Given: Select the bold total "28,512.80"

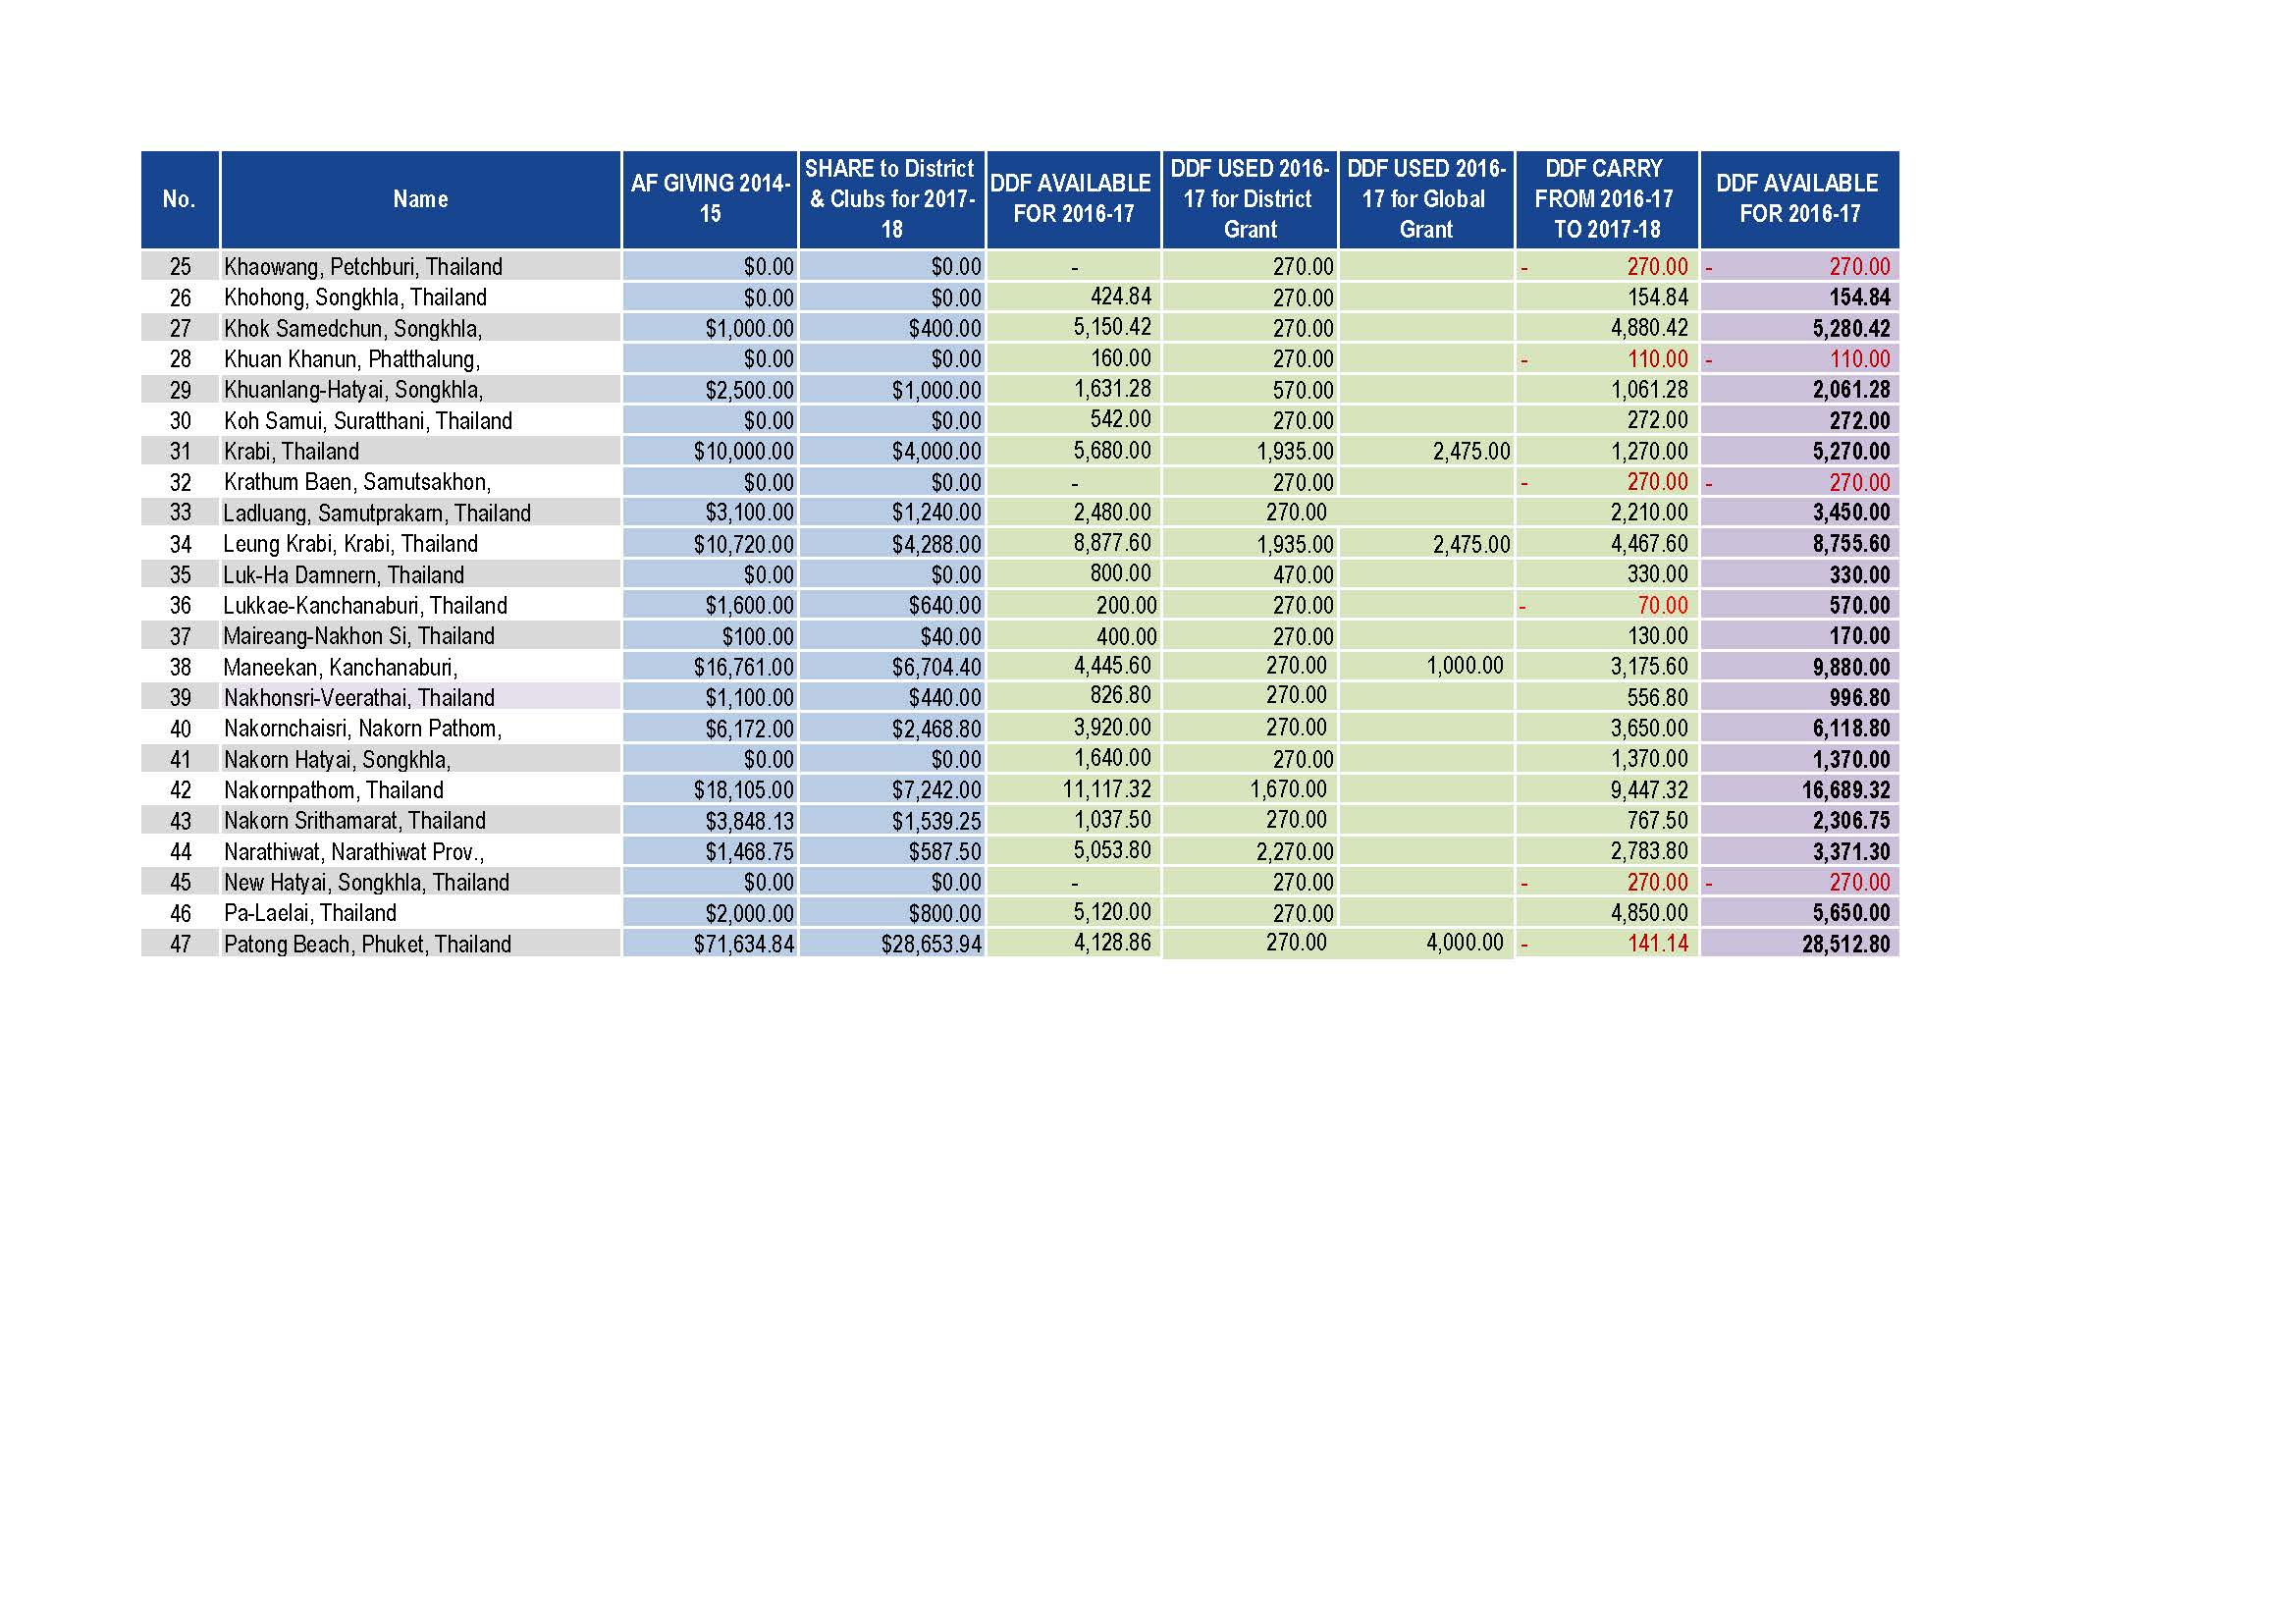Looking at the screenshot, I should 1846,944.
